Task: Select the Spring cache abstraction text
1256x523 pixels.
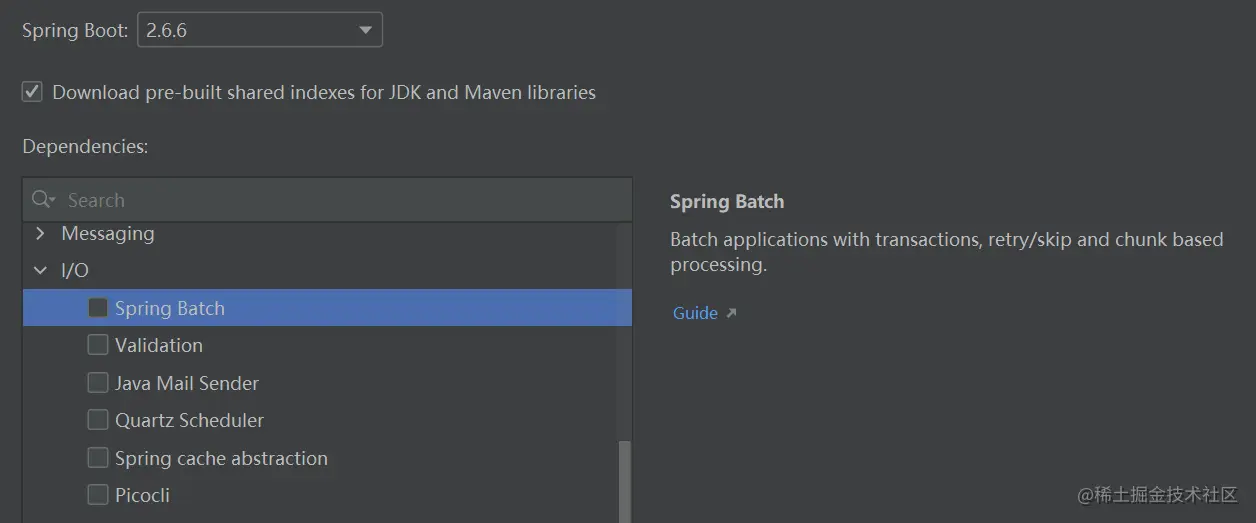Action: click(x=221, y=458)
